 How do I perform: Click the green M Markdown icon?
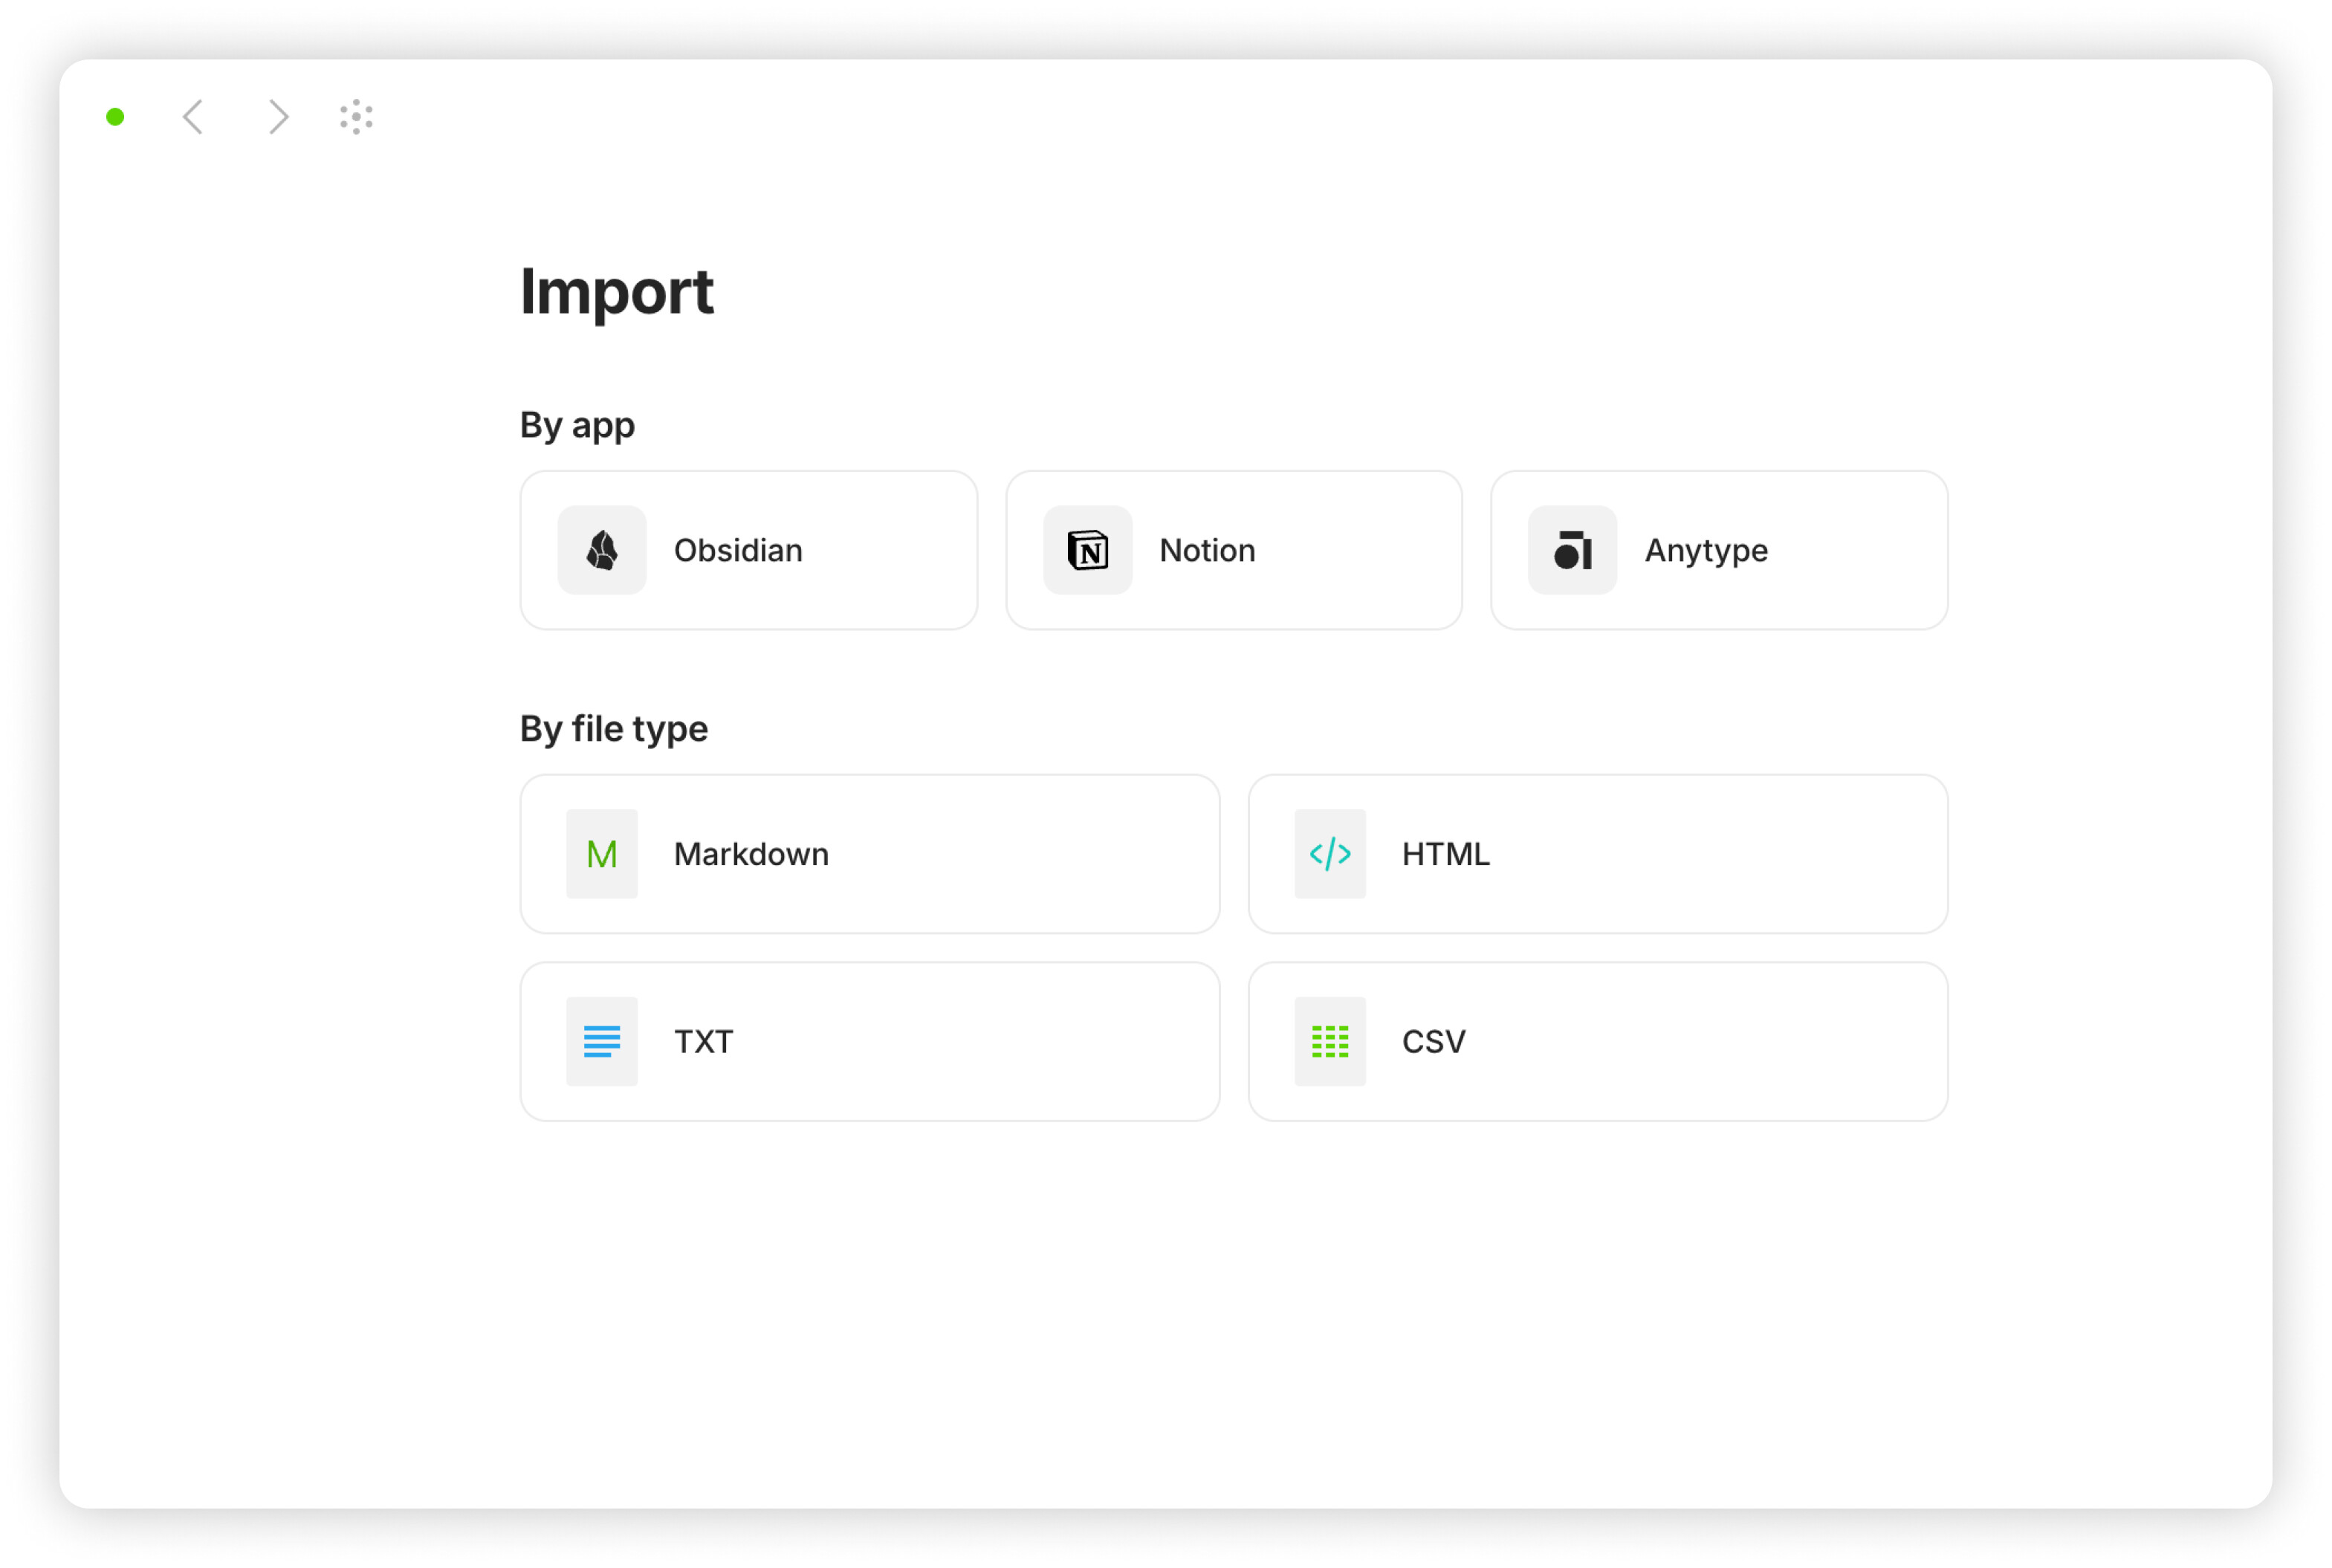(x=601, y=854)
